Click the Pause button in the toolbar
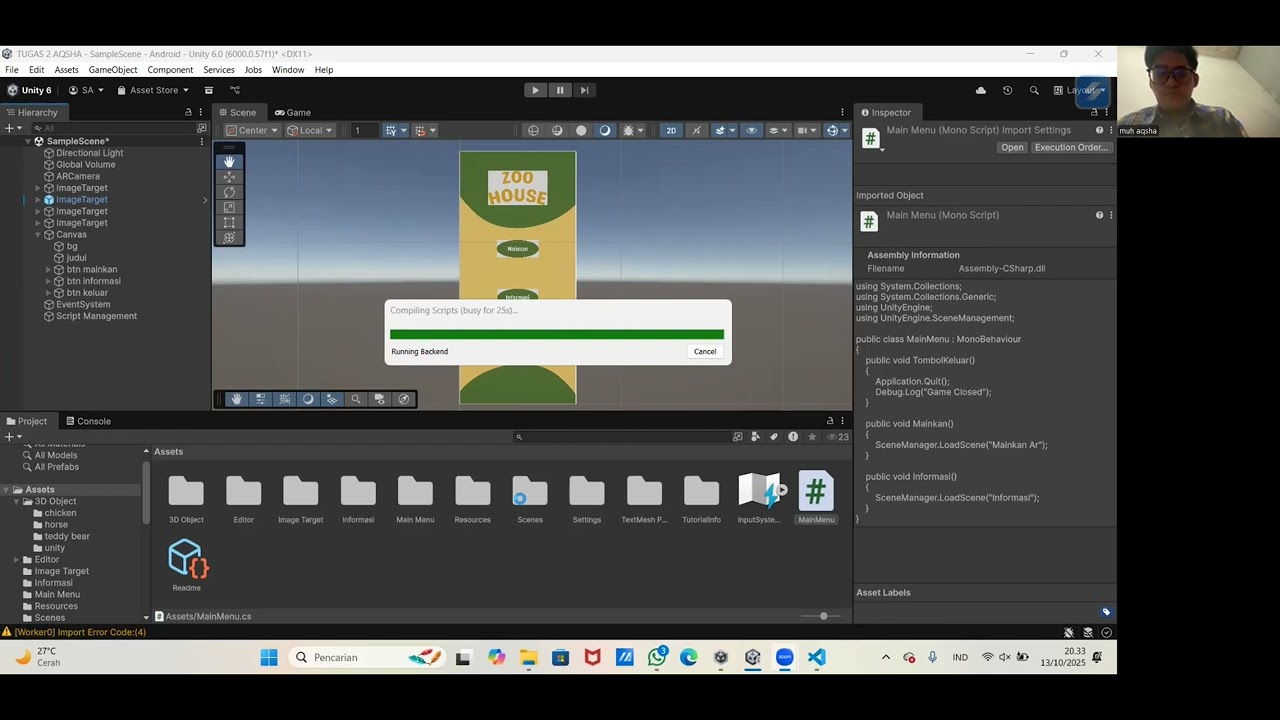The image size is (1280, 720). click(x=560, y=90)
